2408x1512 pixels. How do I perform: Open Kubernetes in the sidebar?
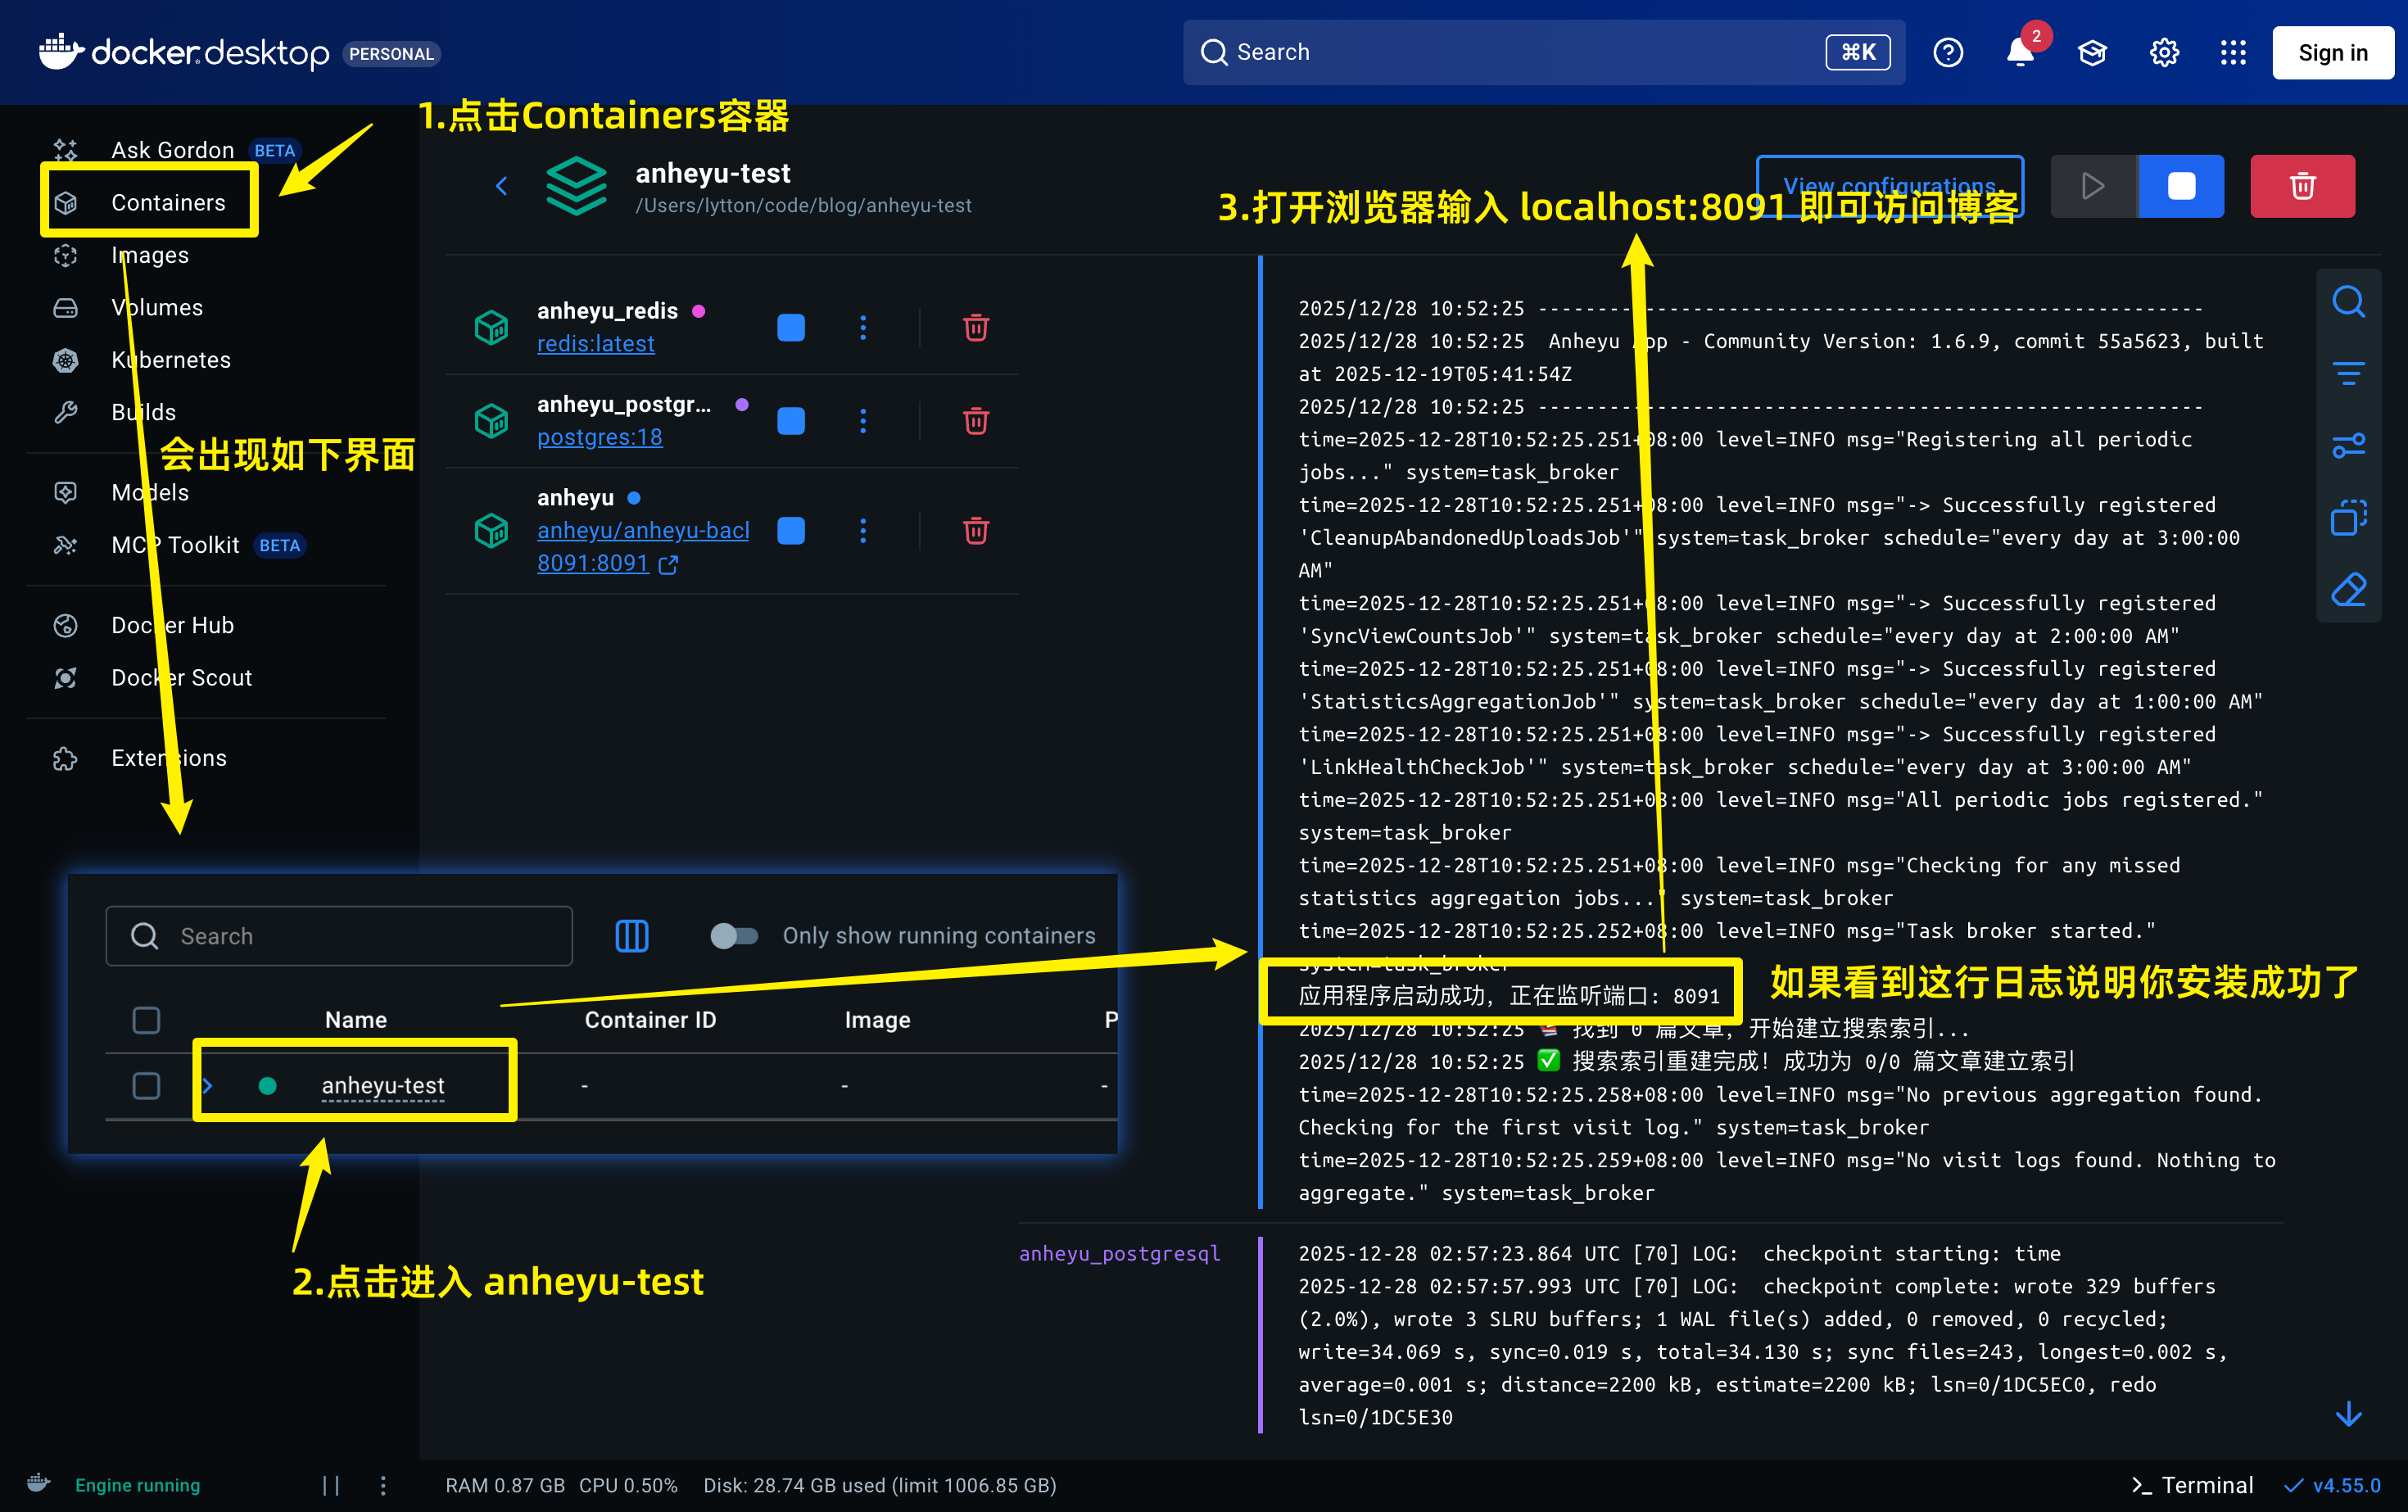(170, 360)
